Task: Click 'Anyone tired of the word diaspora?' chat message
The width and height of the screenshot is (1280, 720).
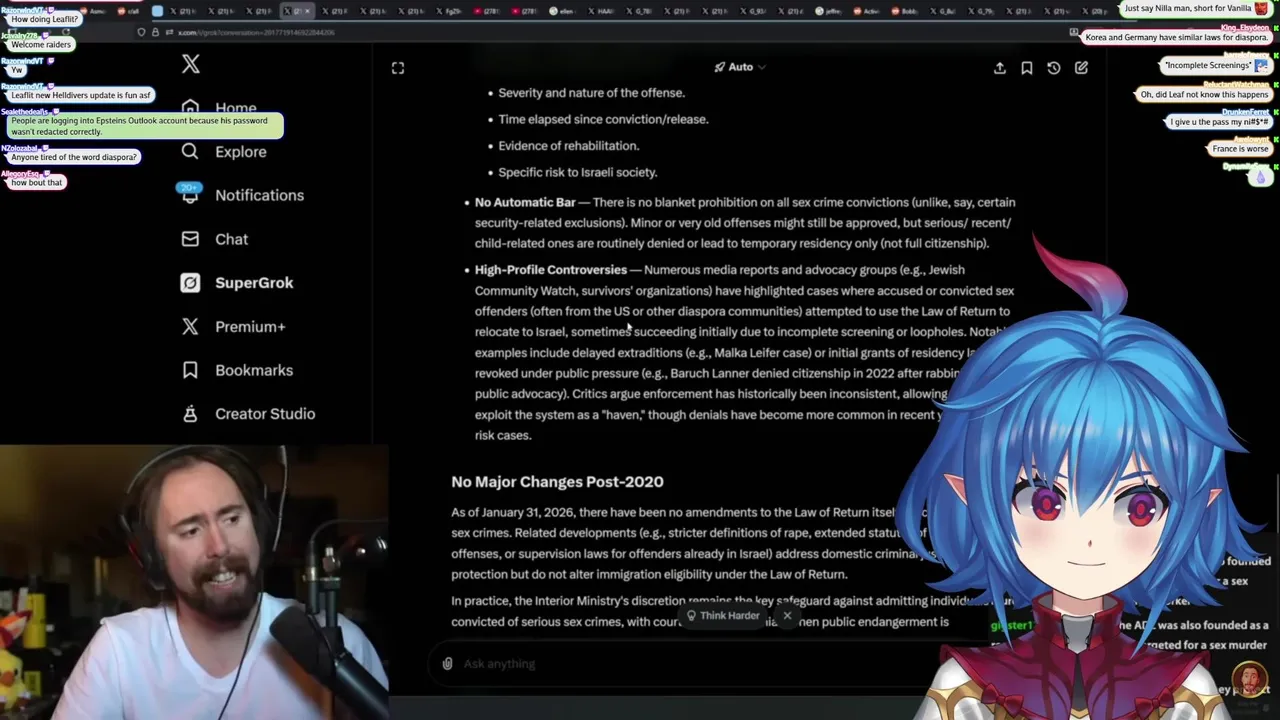Action: pos(74,157)
